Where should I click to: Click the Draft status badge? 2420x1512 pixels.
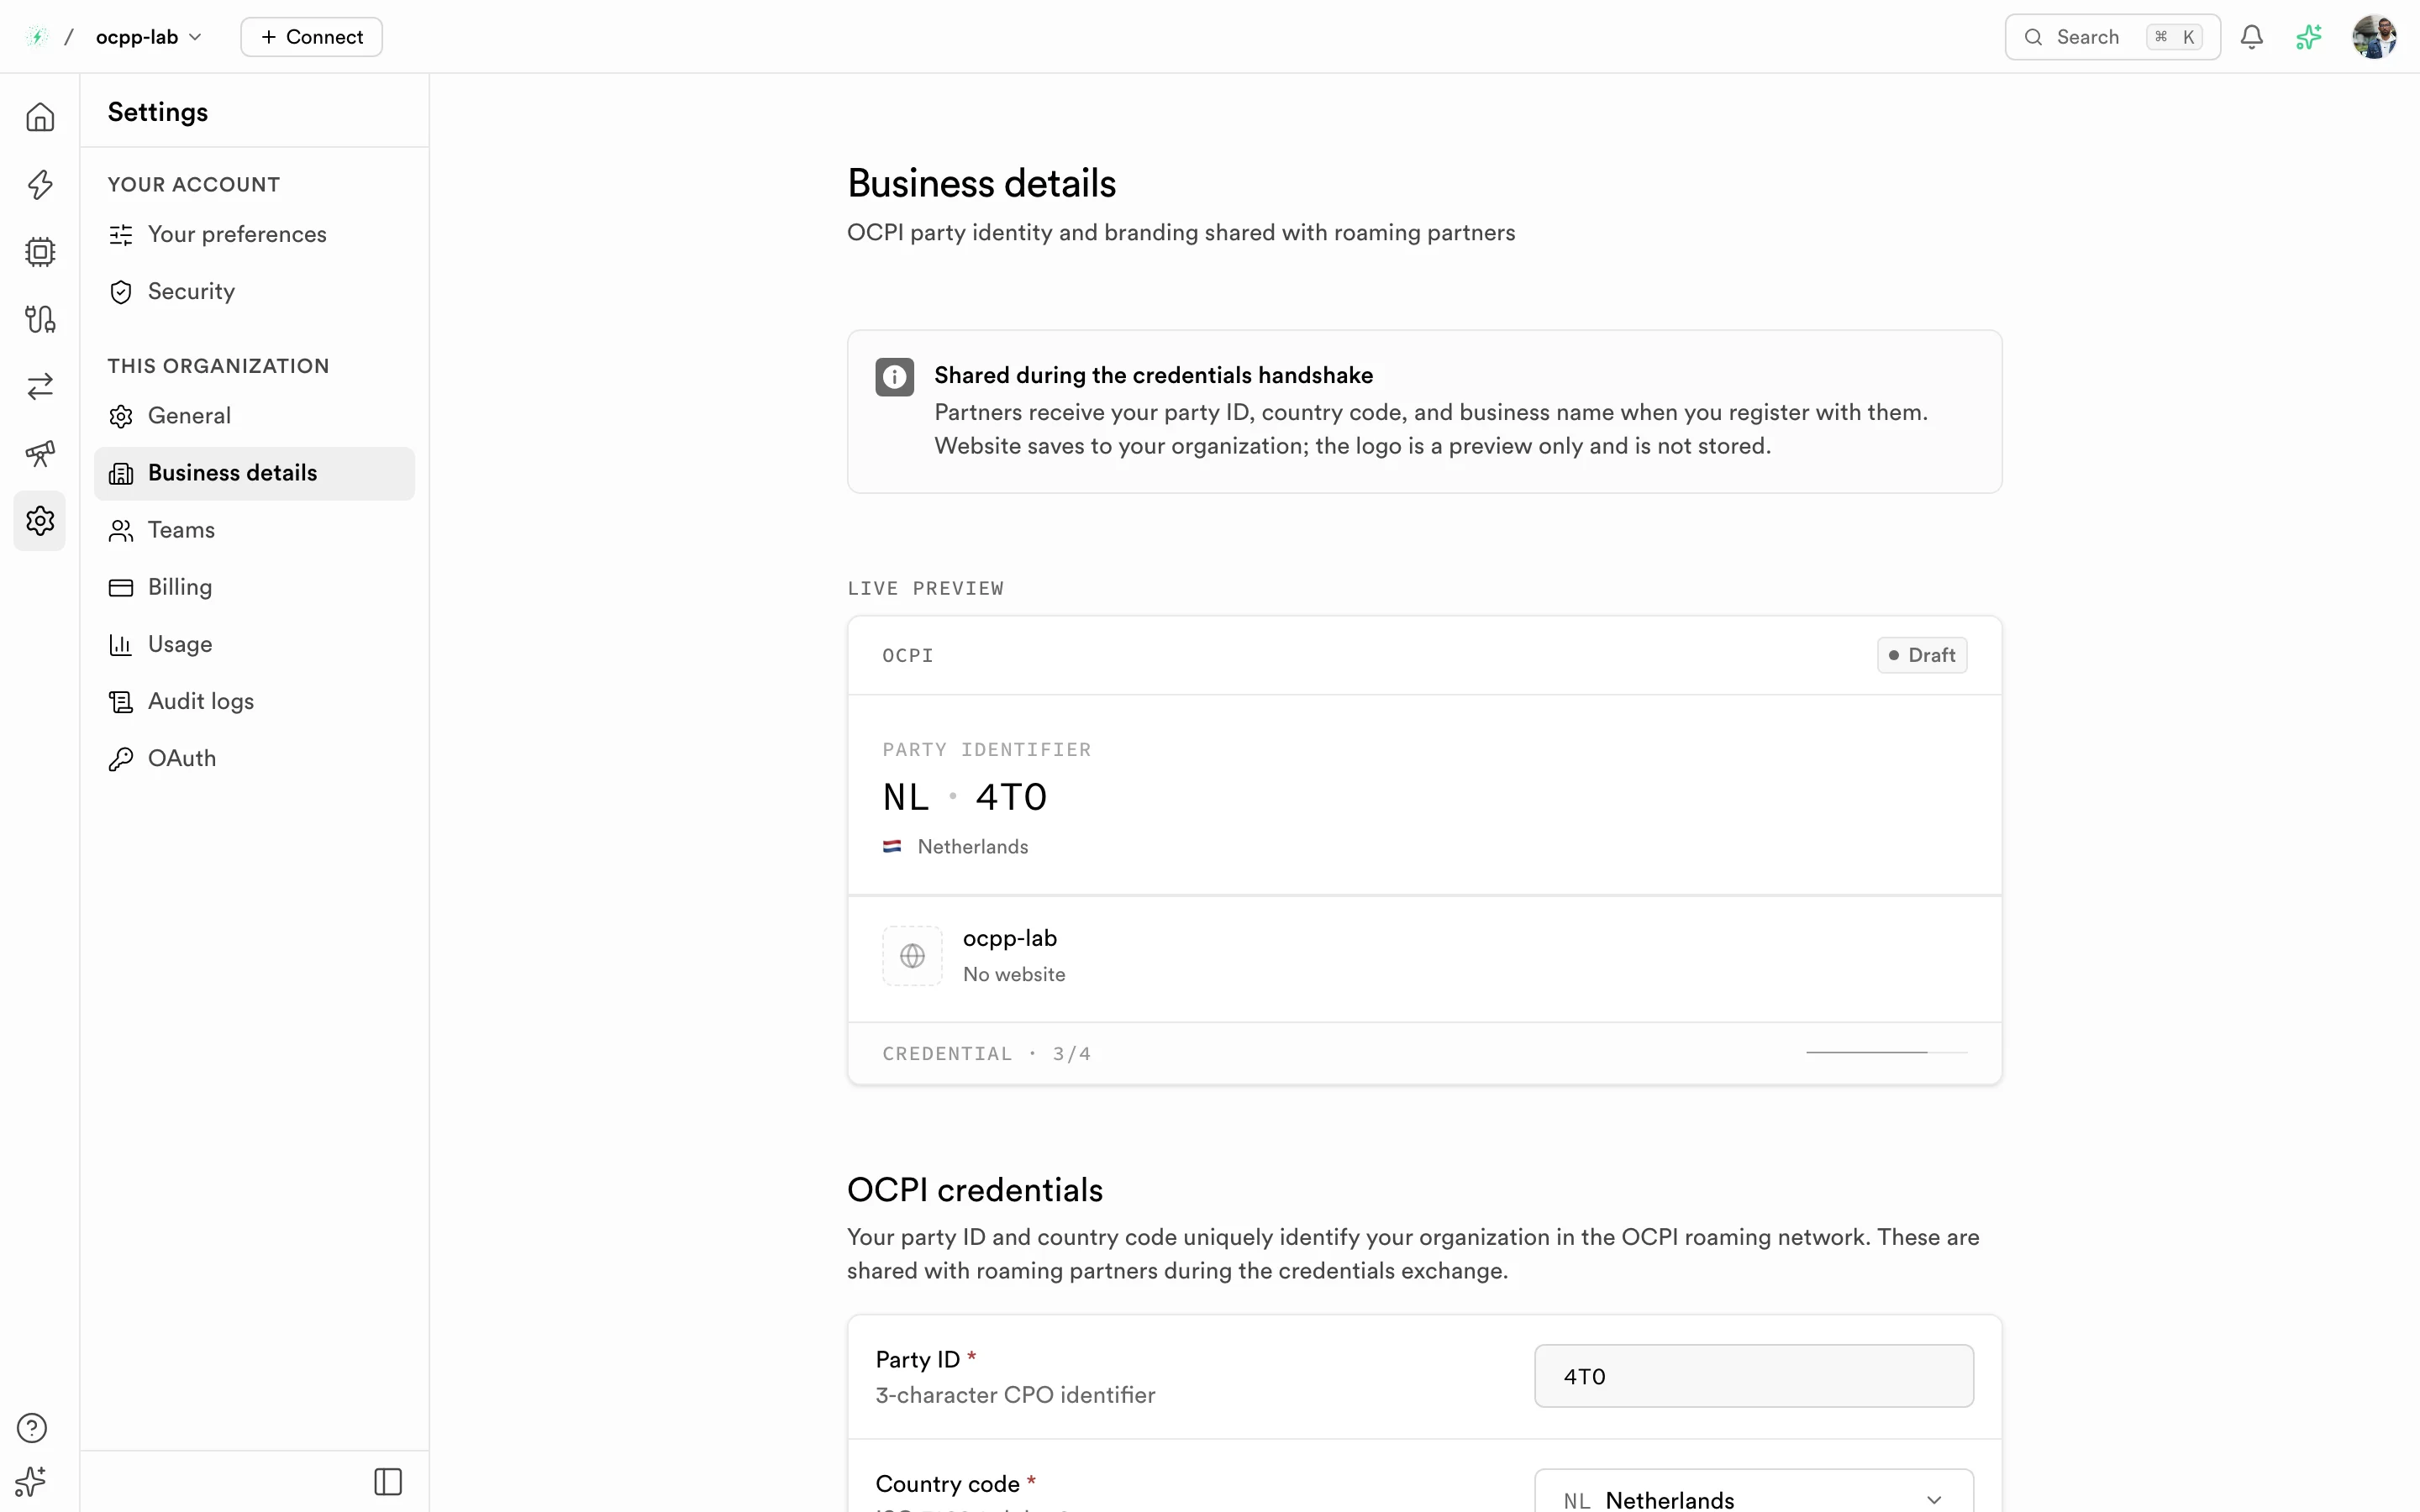pos(1921,655)
